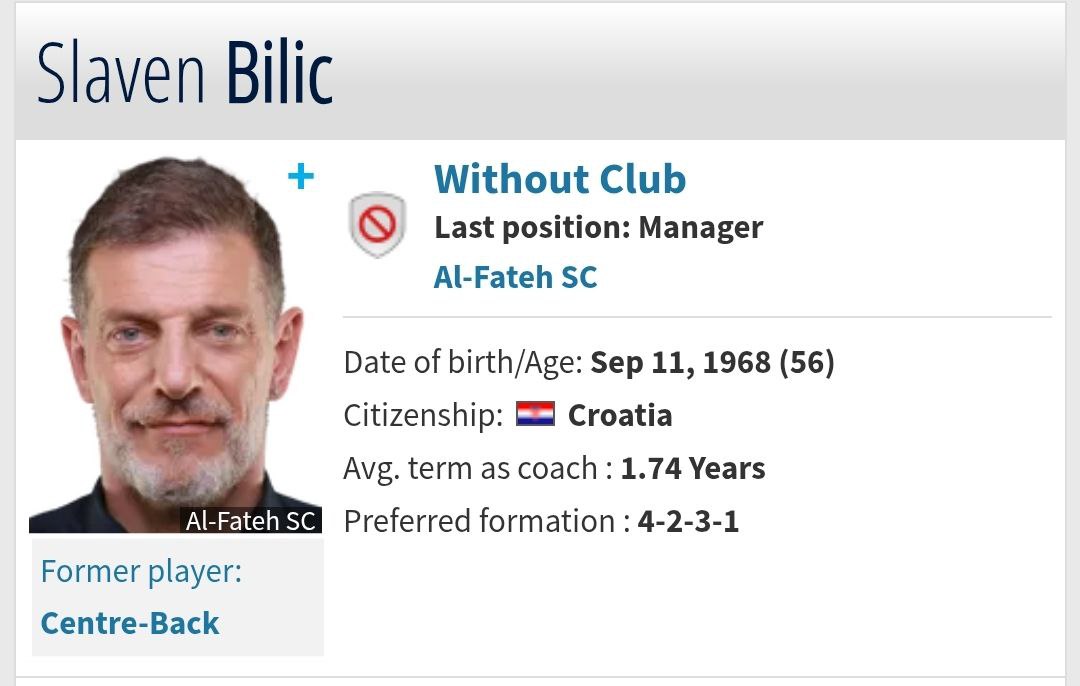Click the "Former player:" label
1080x686 pixels.
coord(141,572)
